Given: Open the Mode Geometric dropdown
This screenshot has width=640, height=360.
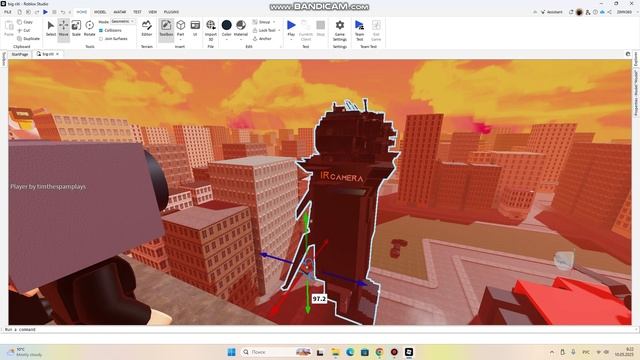Looking at the screenshot, I should click(x=122, y=22).
